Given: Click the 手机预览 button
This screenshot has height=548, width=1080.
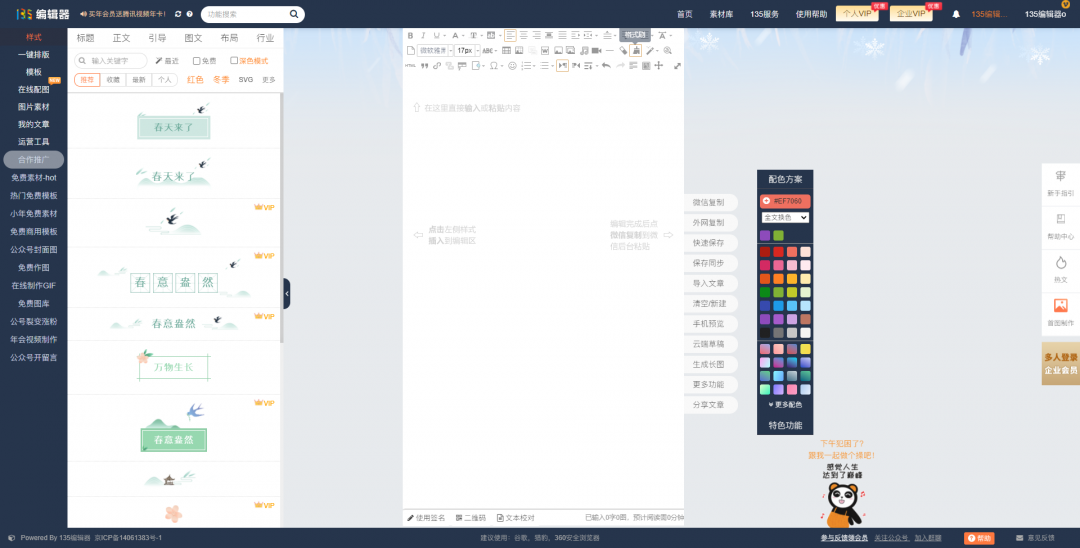Looking at the screenshot, I should click(x=708, y=324).
